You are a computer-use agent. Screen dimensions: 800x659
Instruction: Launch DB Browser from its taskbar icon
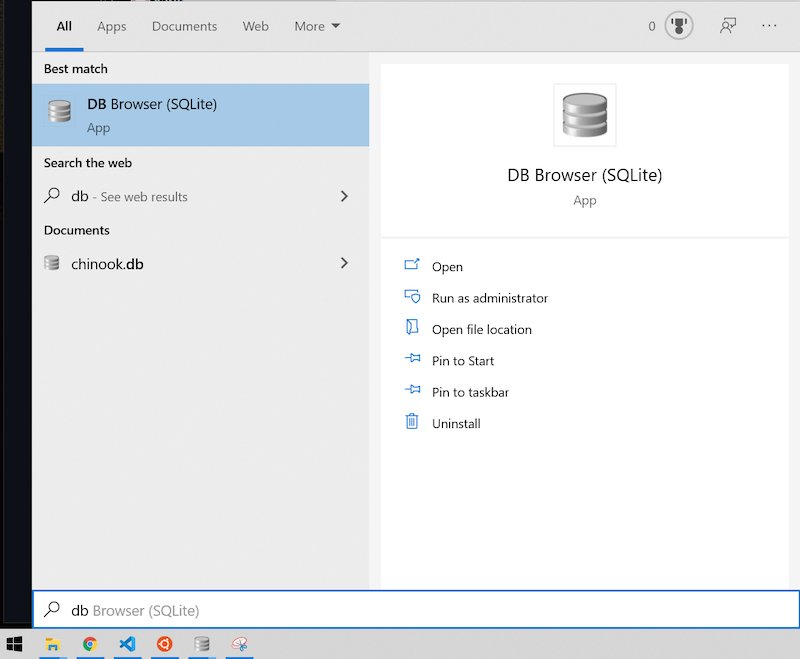click(201, 645)
